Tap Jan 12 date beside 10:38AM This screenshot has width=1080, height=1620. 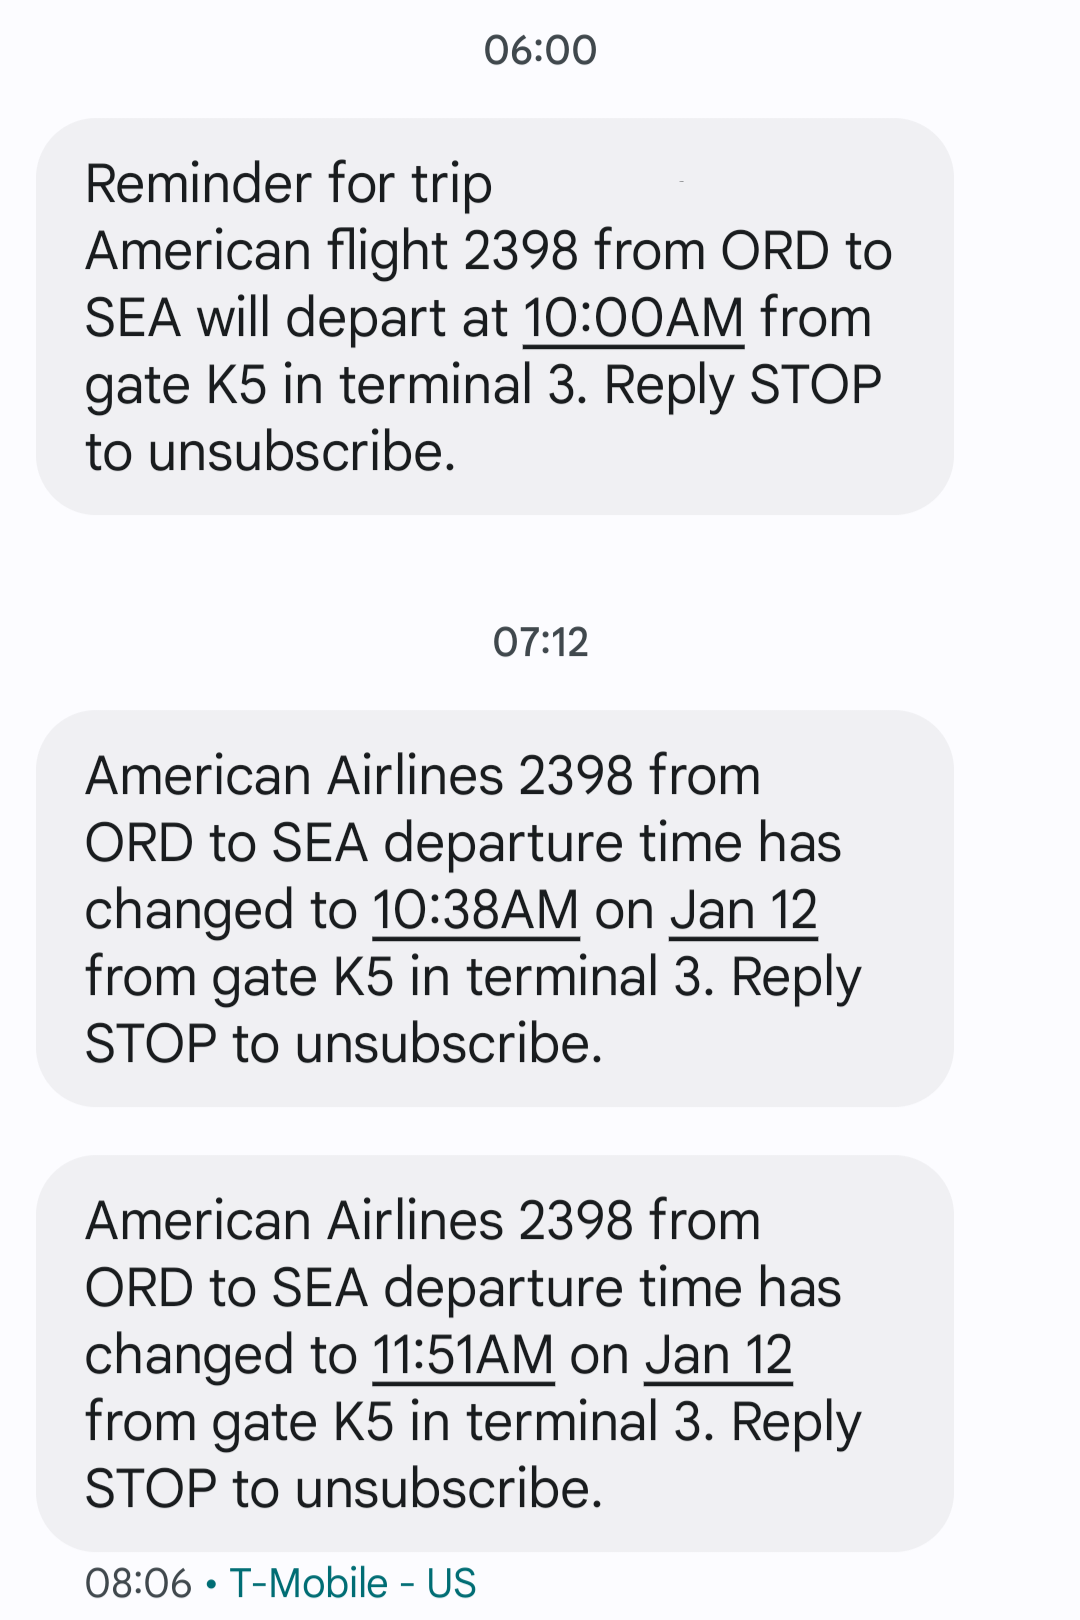click(x=744, y=911)
